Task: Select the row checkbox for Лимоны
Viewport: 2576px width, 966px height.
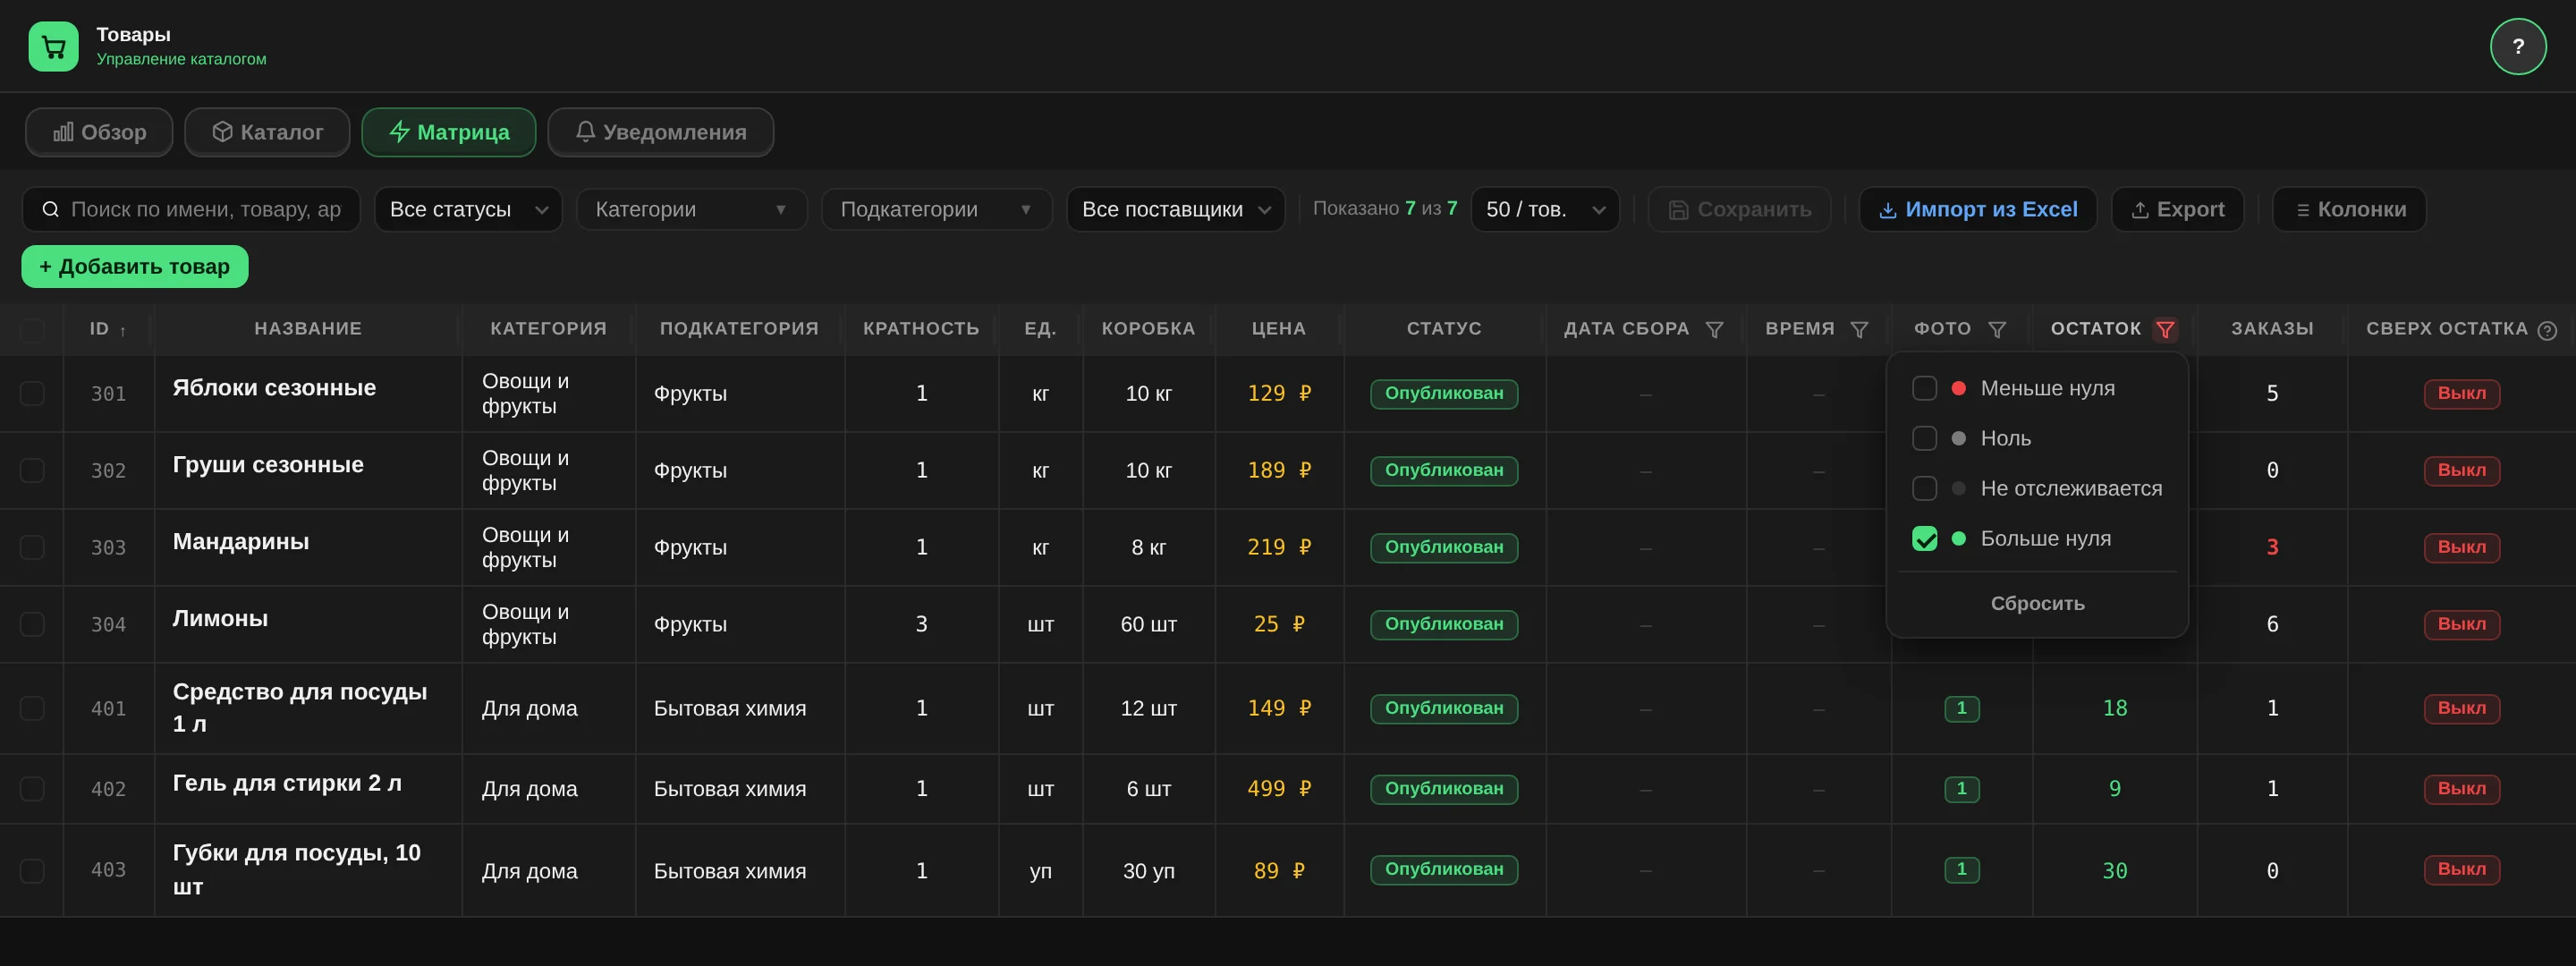Action: (x=32, y=624)
